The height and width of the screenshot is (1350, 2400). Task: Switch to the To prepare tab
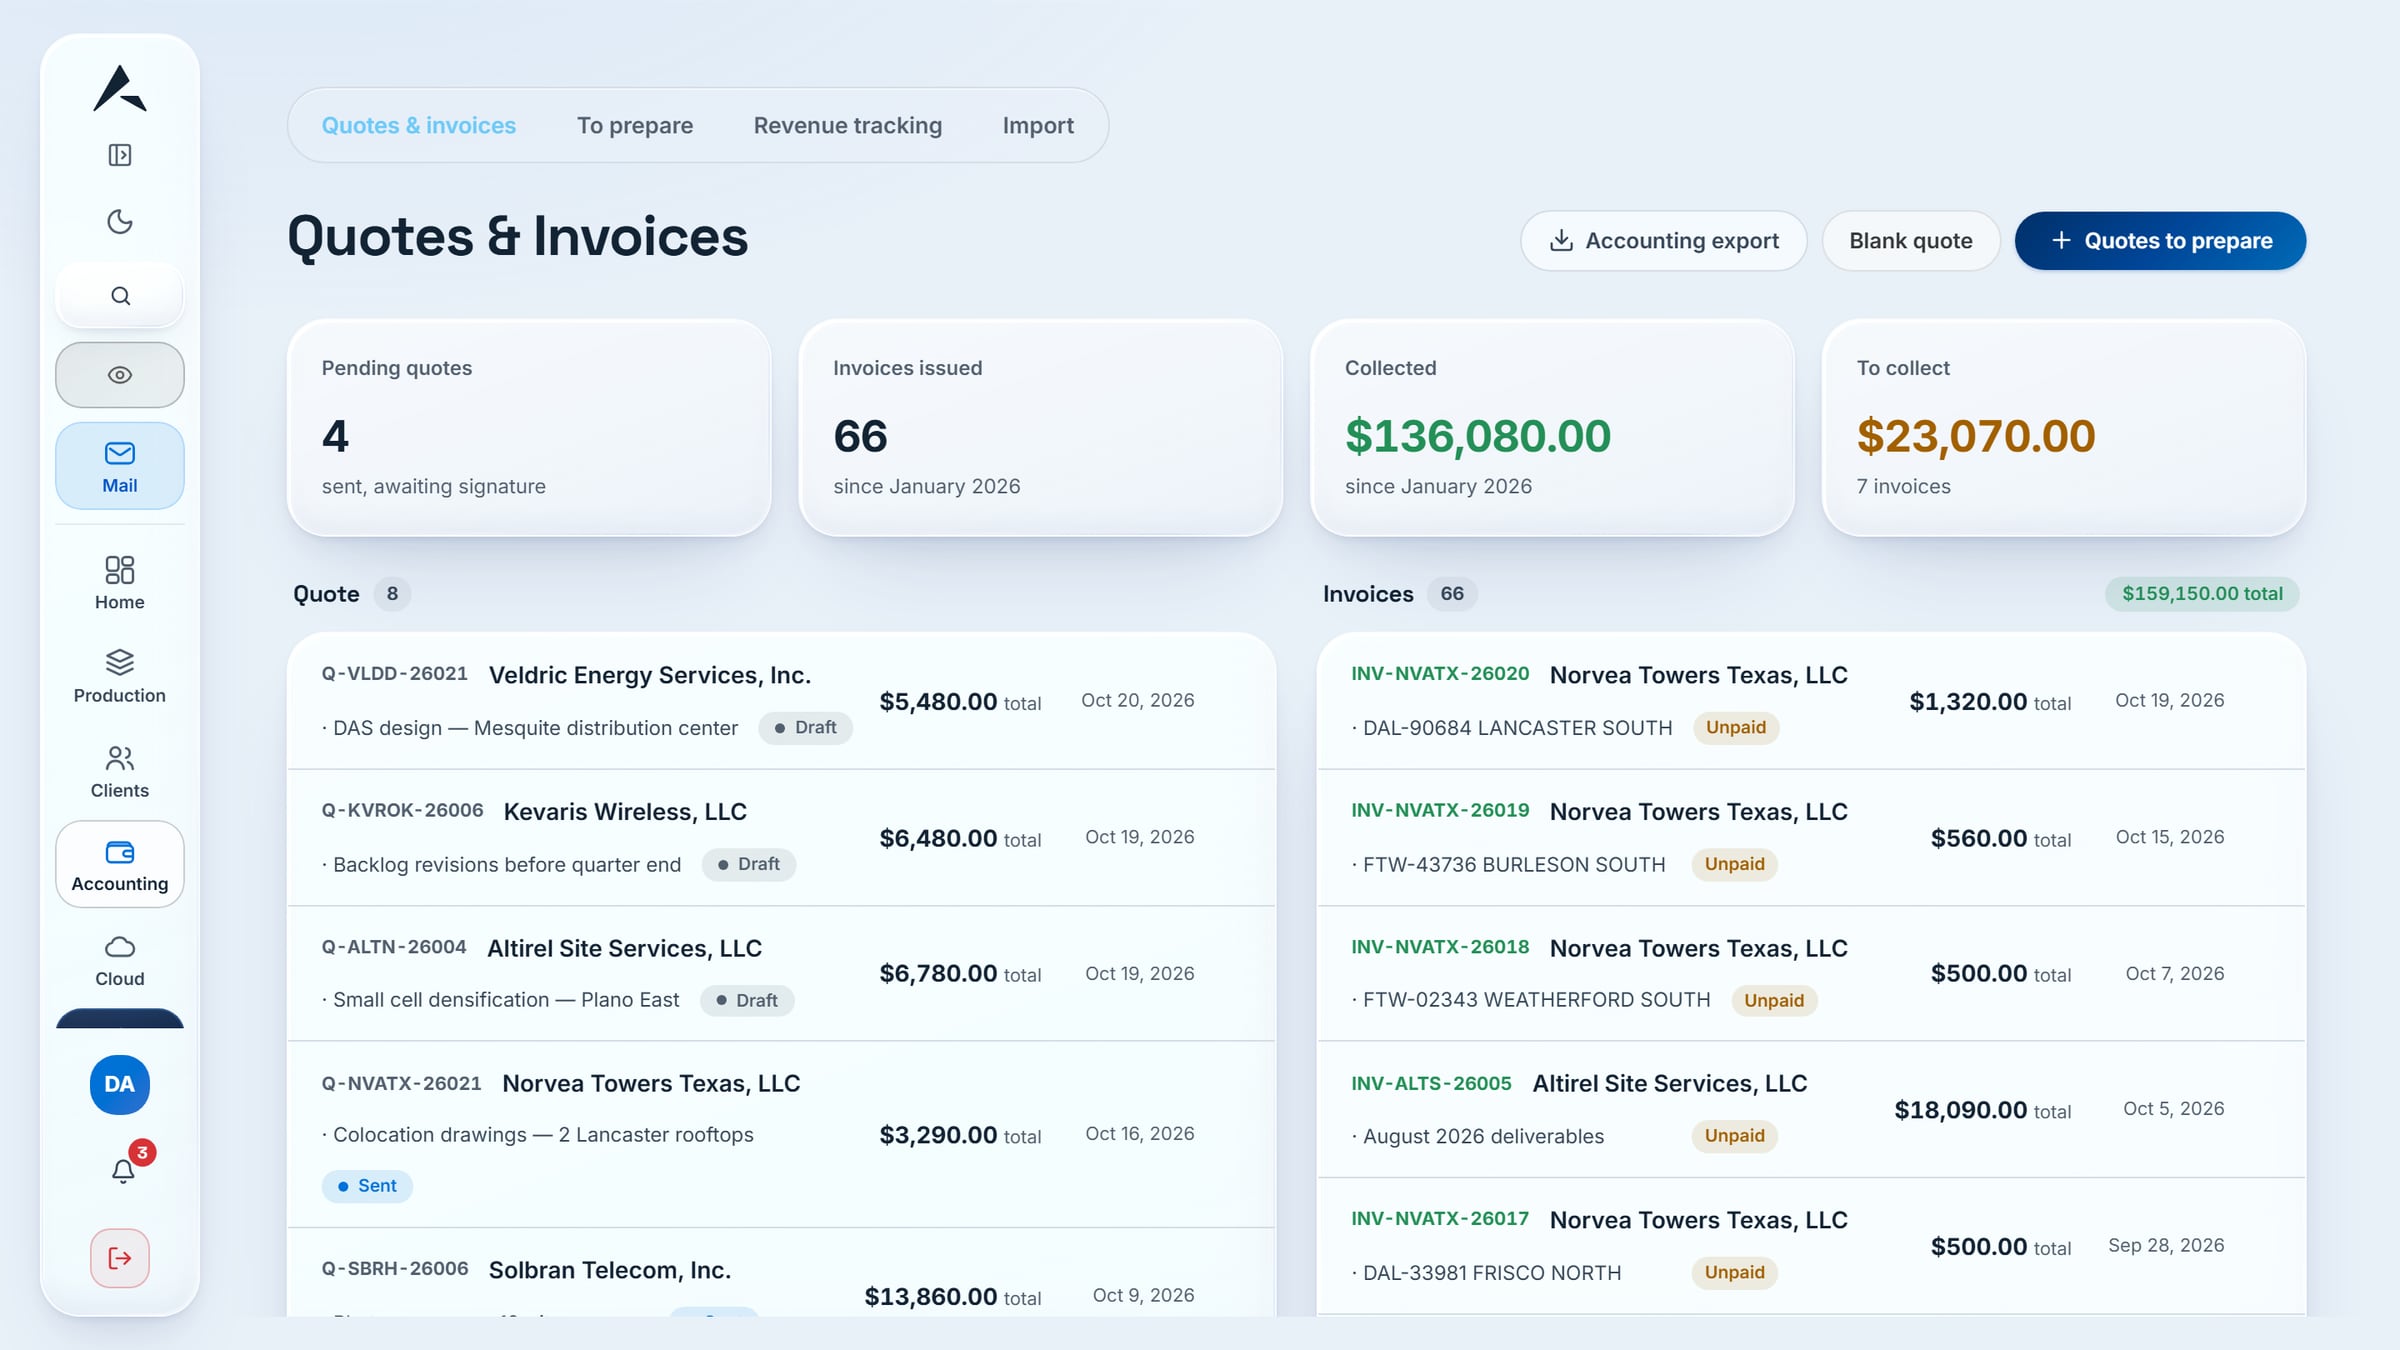pyautogui.click(x=635, y=125)
